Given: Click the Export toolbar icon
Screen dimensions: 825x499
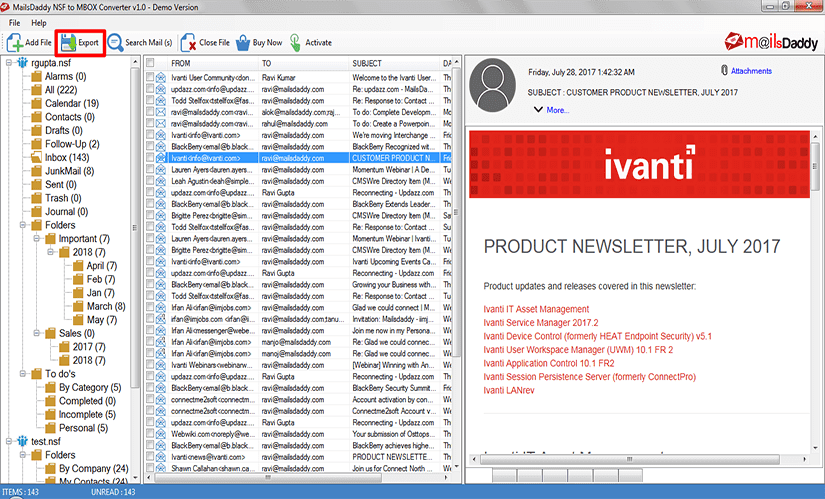Looking at the screenshot, I should [68, 43].
